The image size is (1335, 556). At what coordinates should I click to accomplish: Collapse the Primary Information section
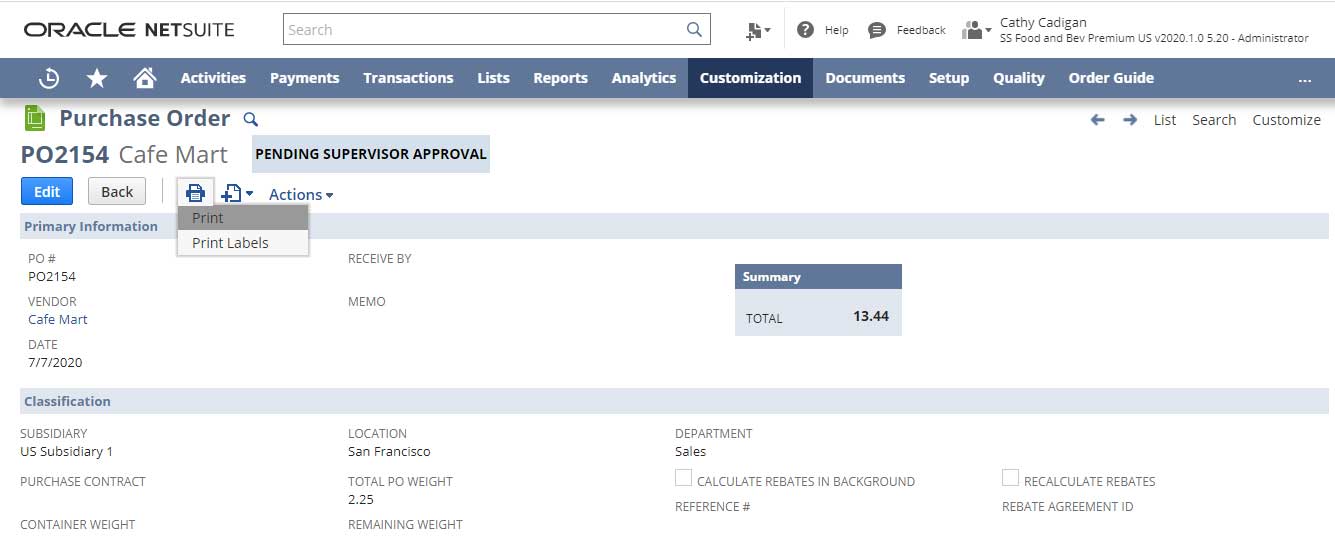[x=91, y=226]
